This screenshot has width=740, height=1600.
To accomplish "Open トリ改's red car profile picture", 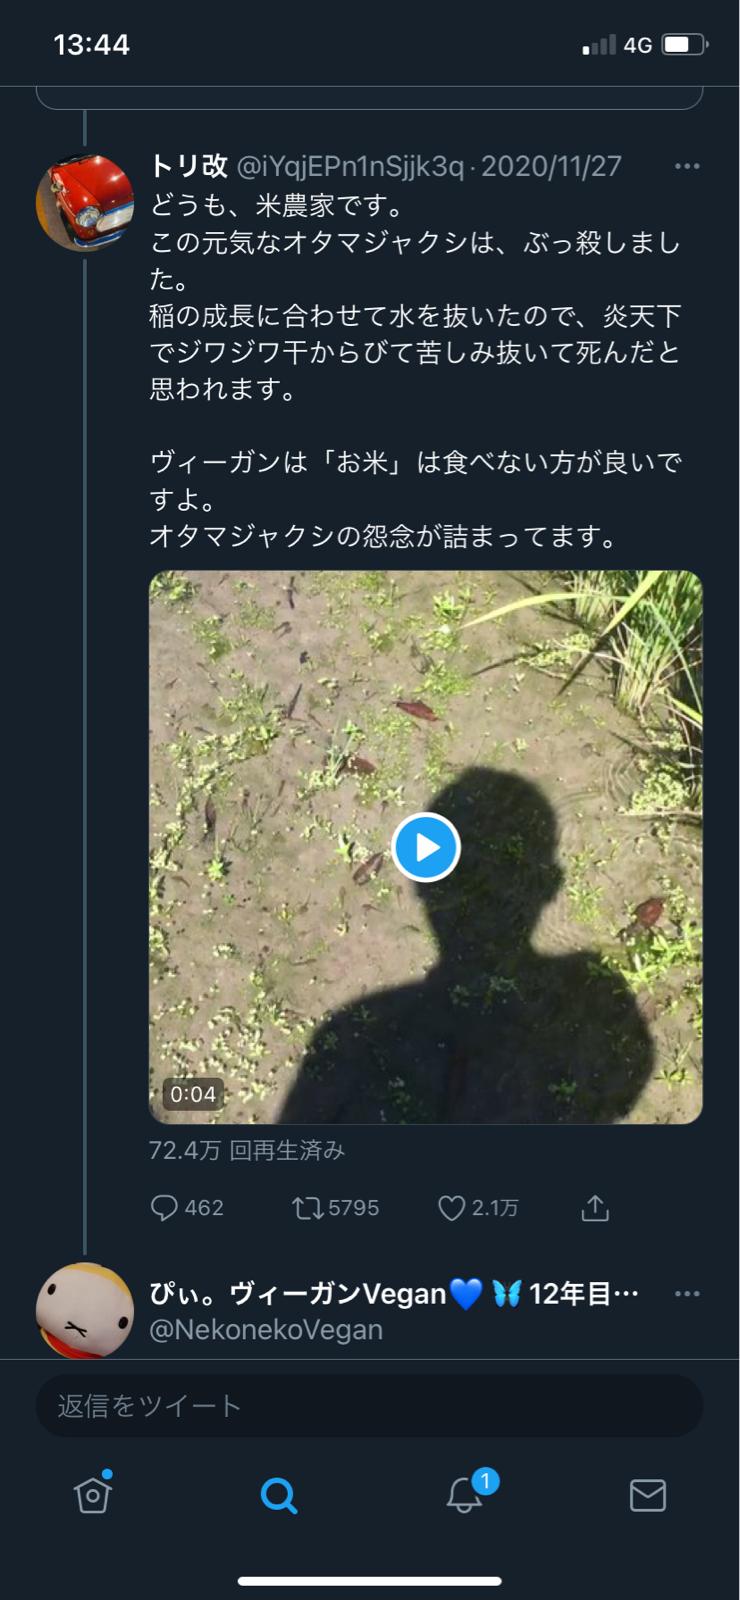I will (x=85, y=202).
